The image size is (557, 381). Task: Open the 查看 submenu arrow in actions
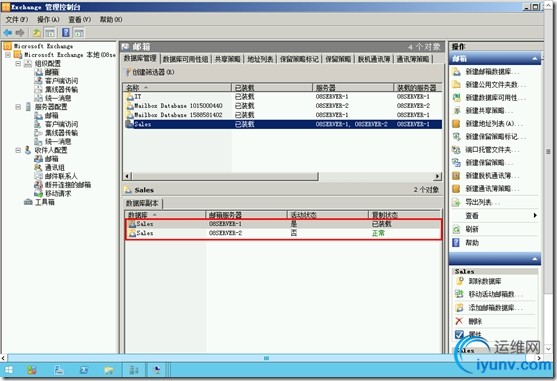pos(535,216)
